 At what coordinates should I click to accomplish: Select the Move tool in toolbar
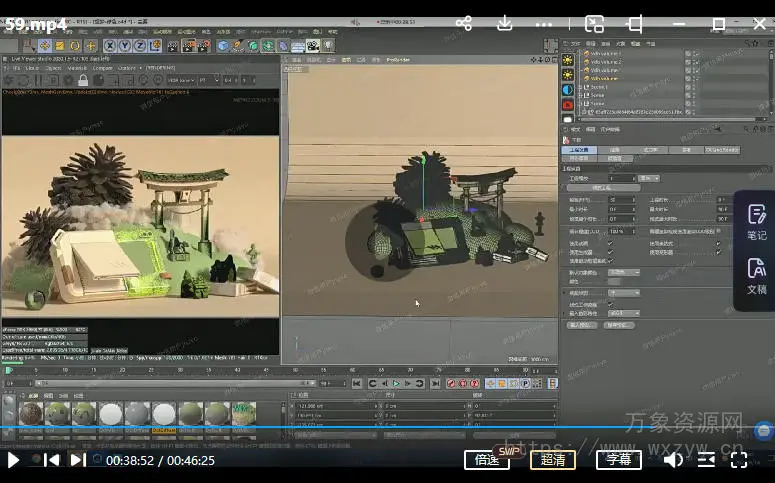45,45
